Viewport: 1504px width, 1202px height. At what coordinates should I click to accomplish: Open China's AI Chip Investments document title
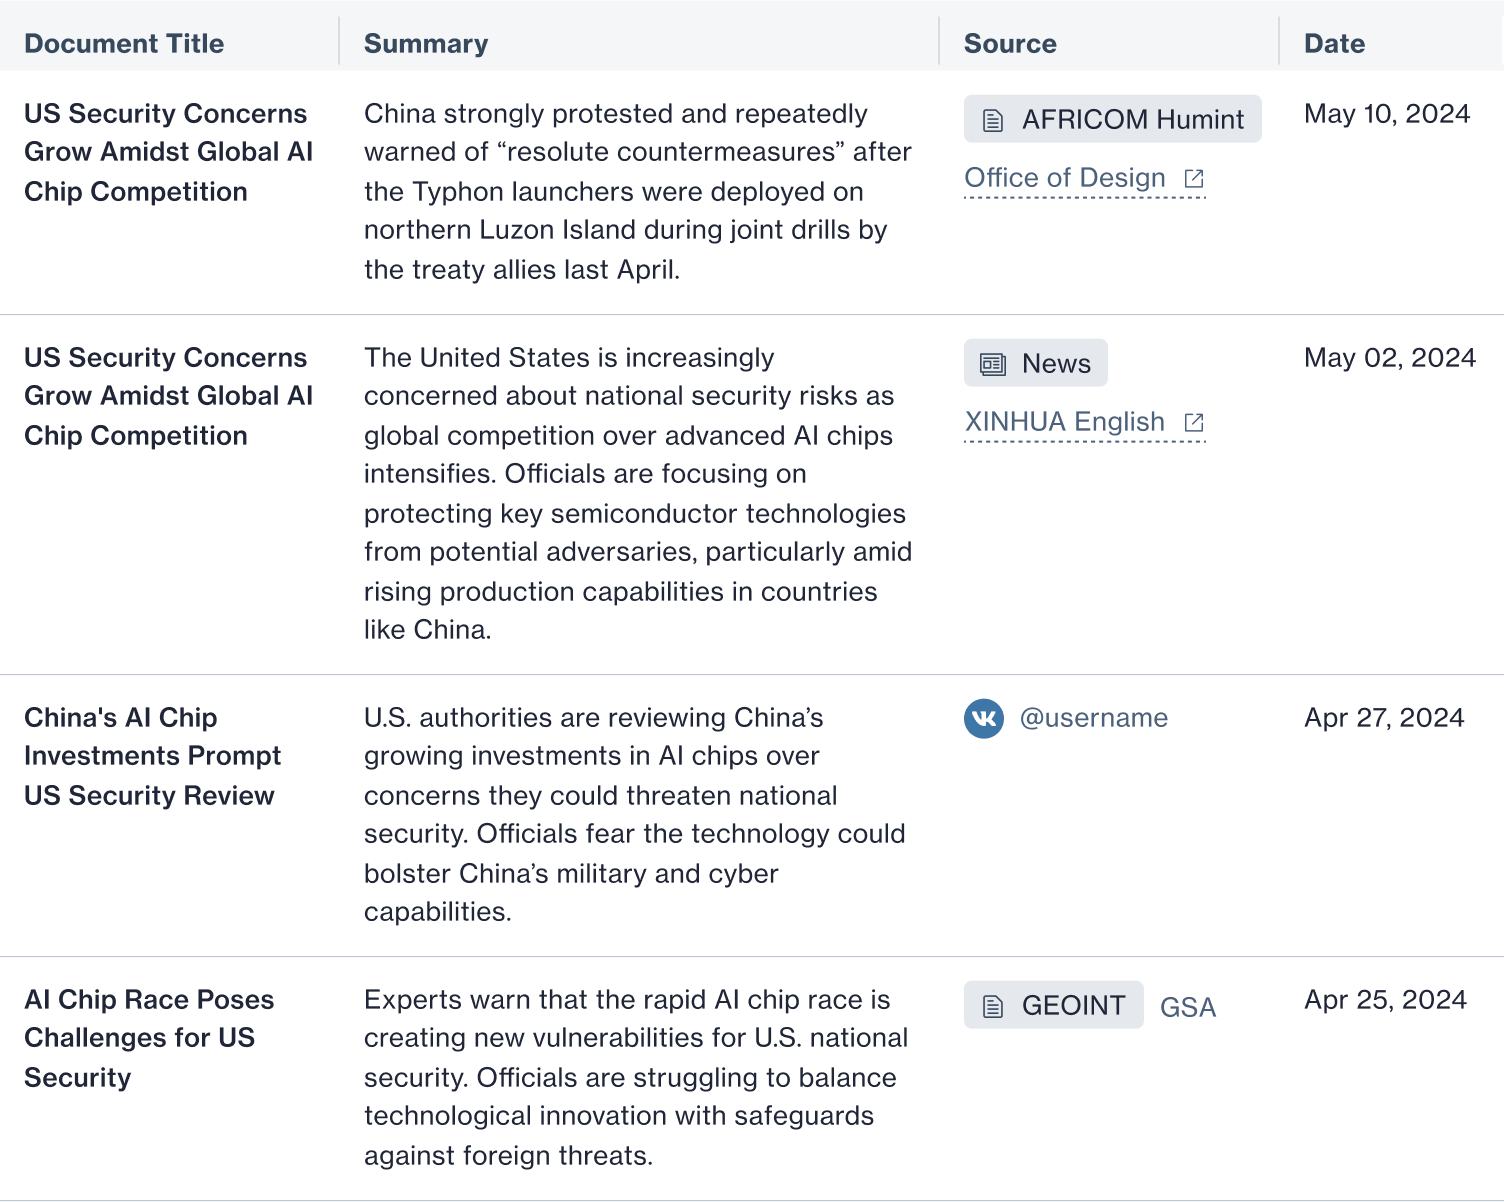(x=152, y=756)
